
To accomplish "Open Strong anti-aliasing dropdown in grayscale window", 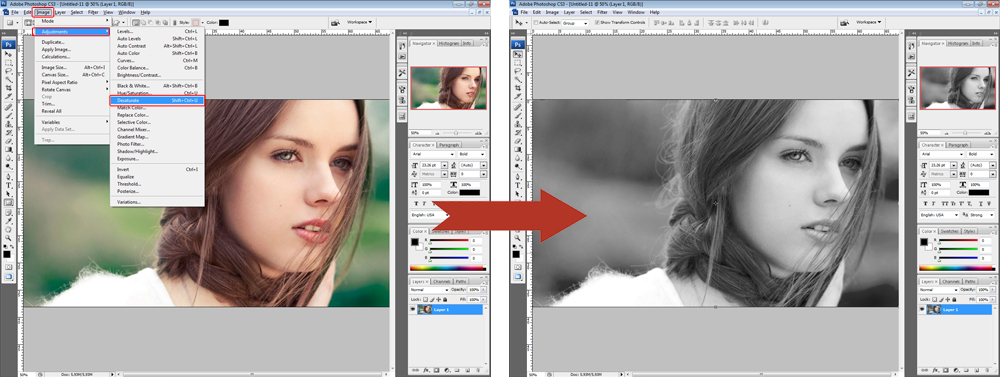I will coord(982,215).
